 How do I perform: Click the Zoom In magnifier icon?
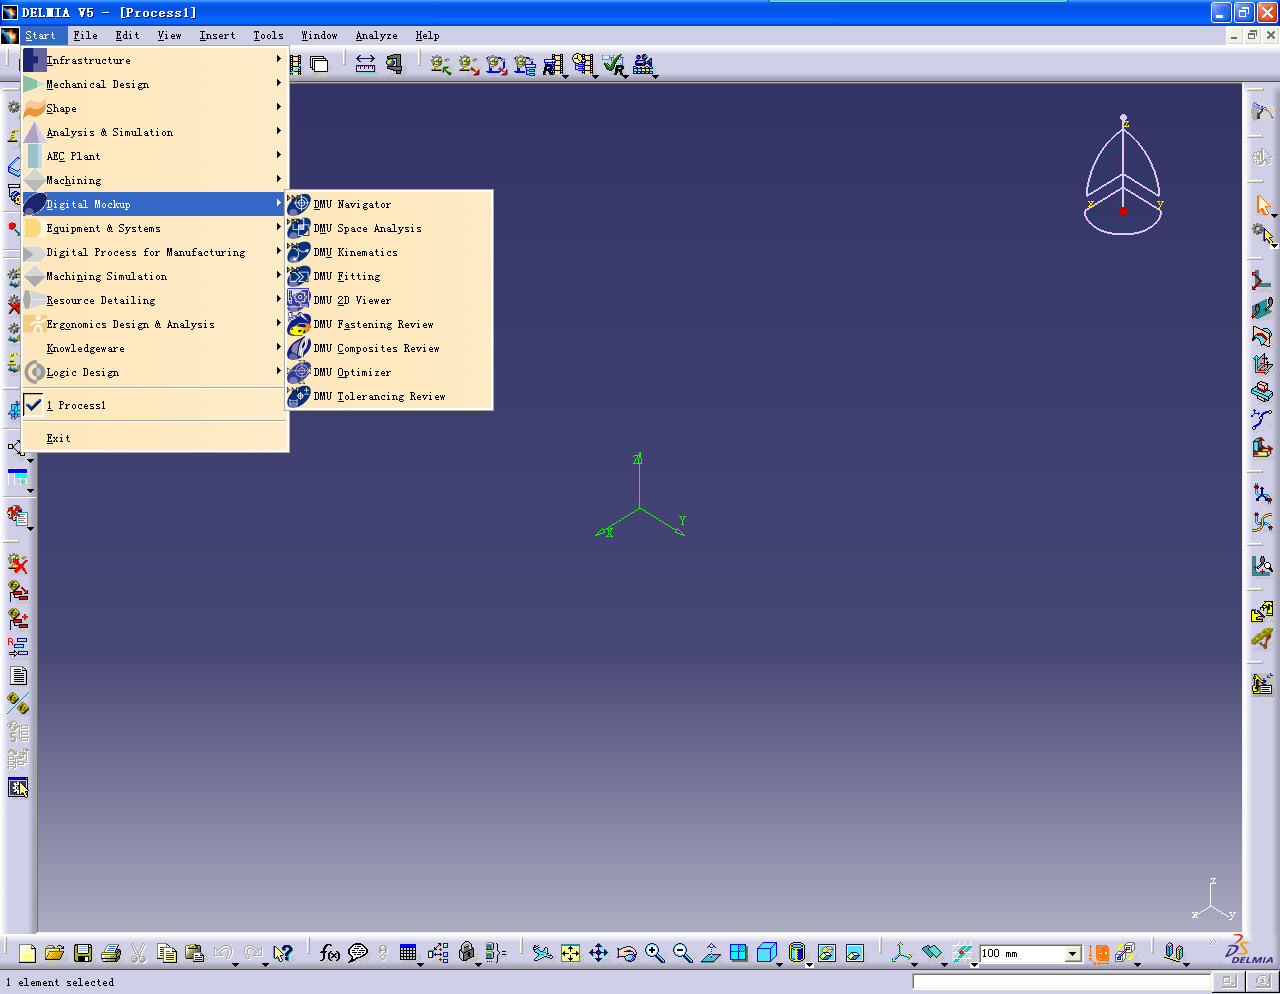(654, 953)
